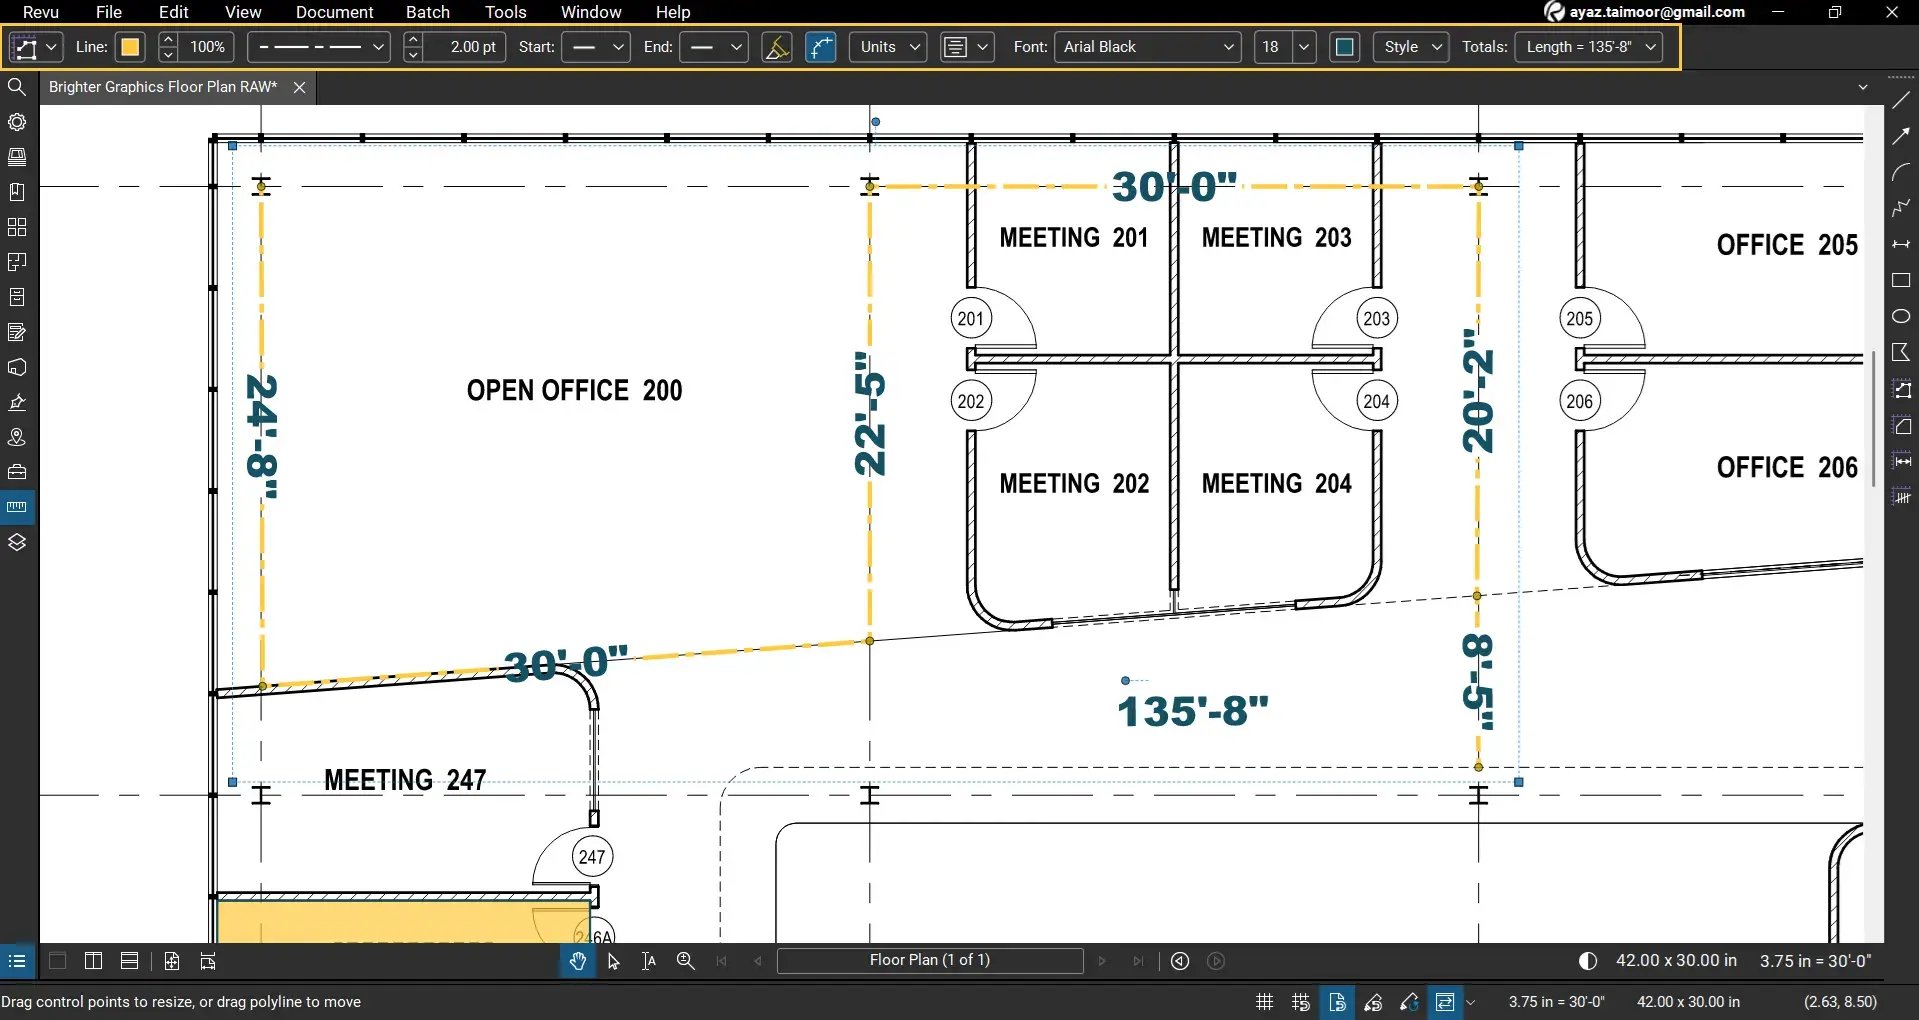The image size is (1919, 1020).
Task: Activate the Zoom tool
Action: click(x=685, y=961)
